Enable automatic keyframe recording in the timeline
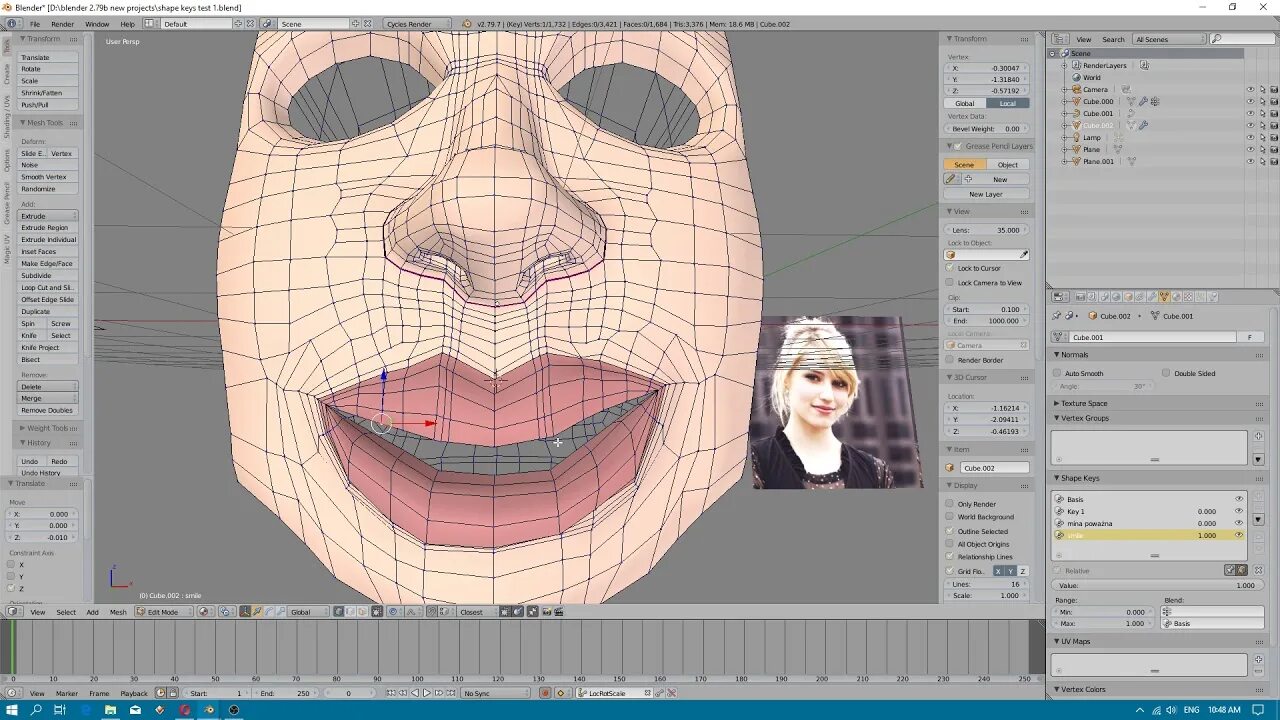Screen dimensions: 1280x720 (545, 692)
